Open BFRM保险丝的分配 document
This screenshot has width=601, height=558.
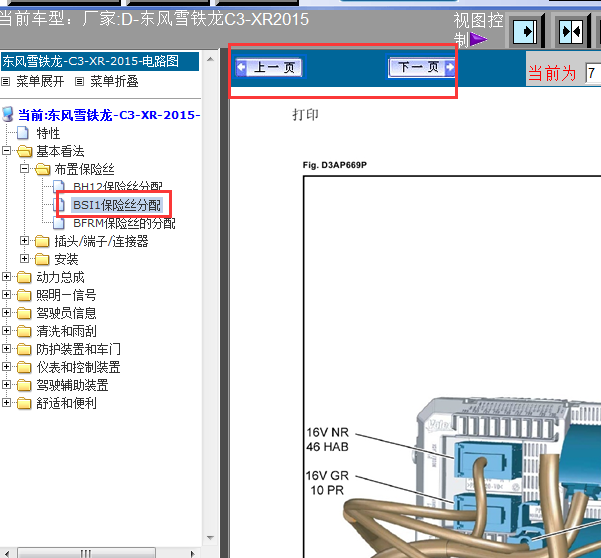pos(124,223)
